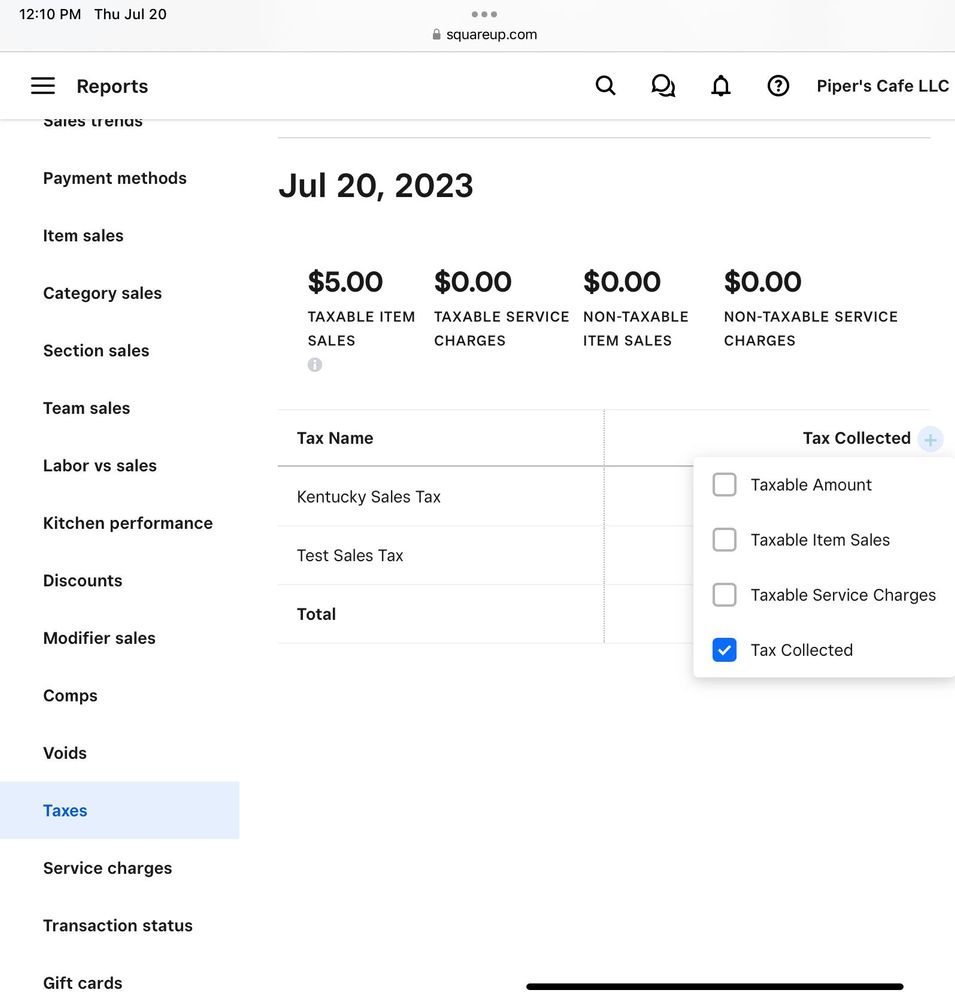The height and width of the screenshot is (999, 955).
Task: Tap the three-dot multitasking icon at top
Action: 484,14
